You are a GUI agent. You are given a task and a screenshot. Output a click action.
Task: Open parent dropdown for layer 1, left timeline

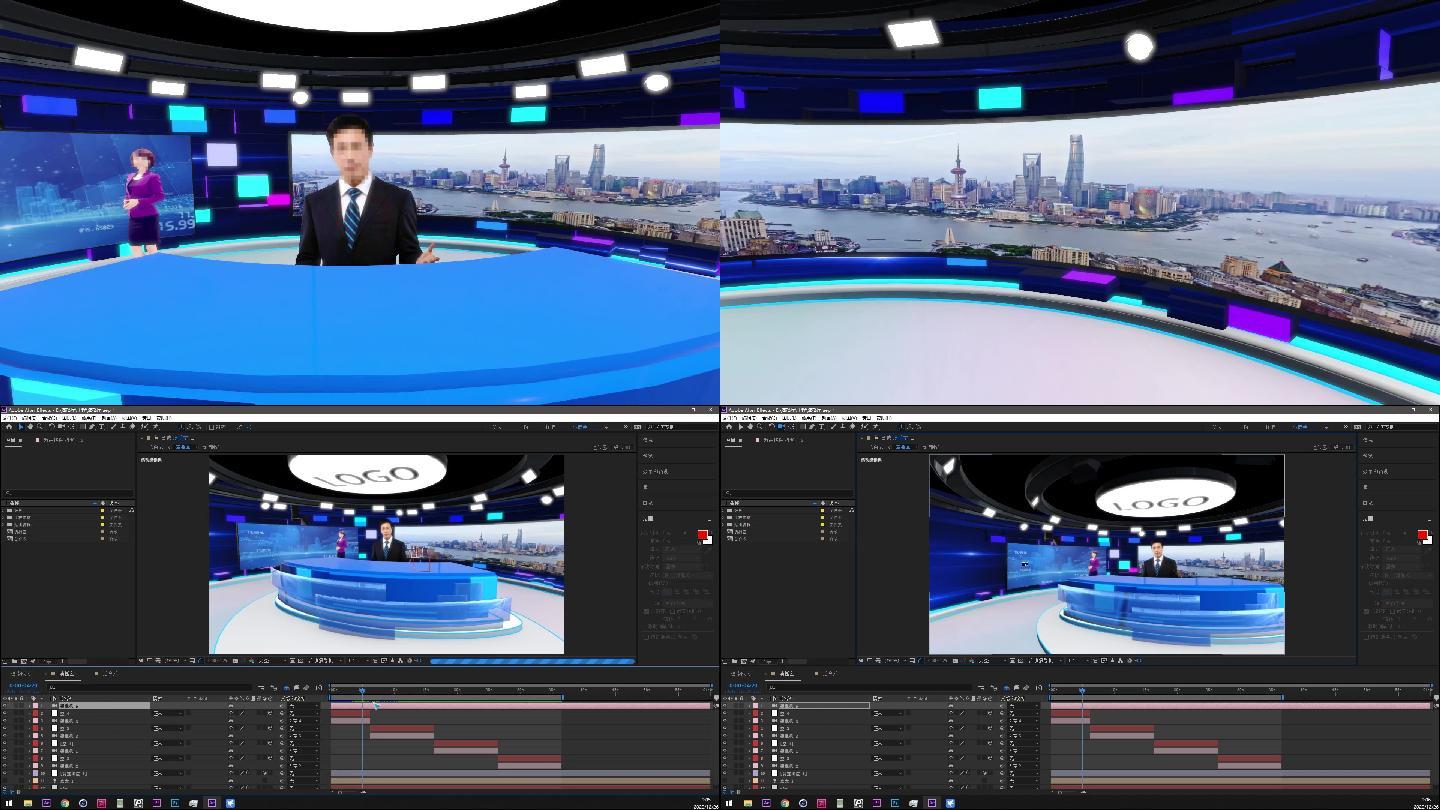click(x=304, y=705)
